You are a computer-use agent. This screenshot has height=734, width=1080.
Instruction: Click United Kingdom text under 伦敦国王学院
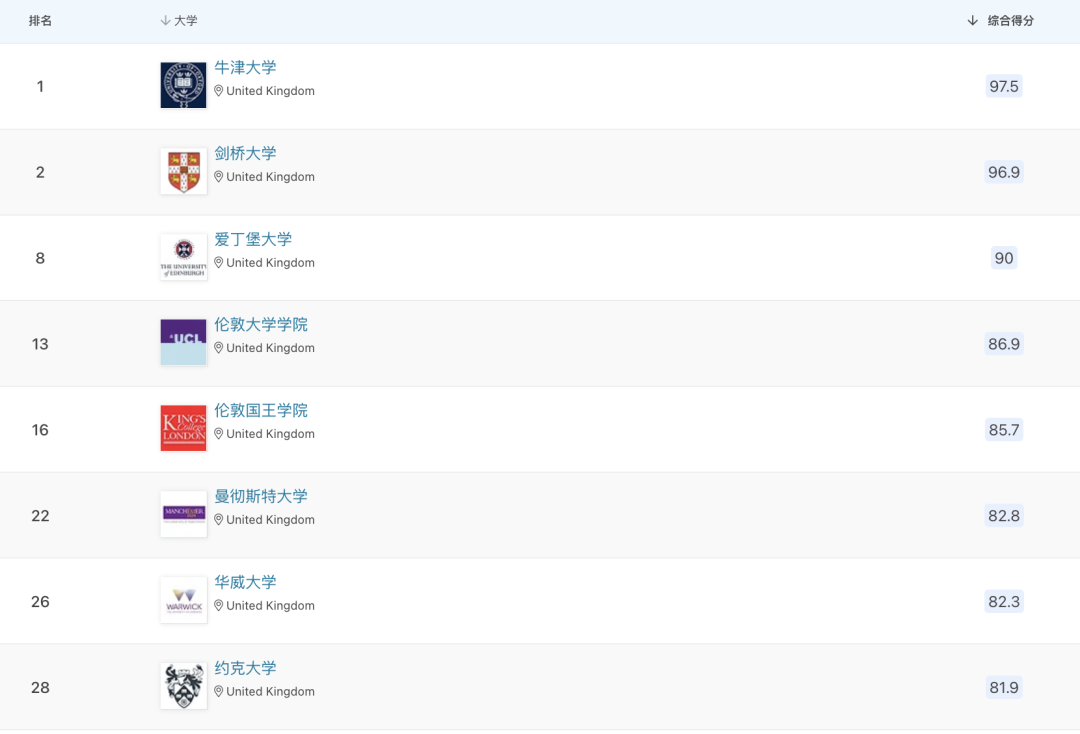[x=270, y=434]
